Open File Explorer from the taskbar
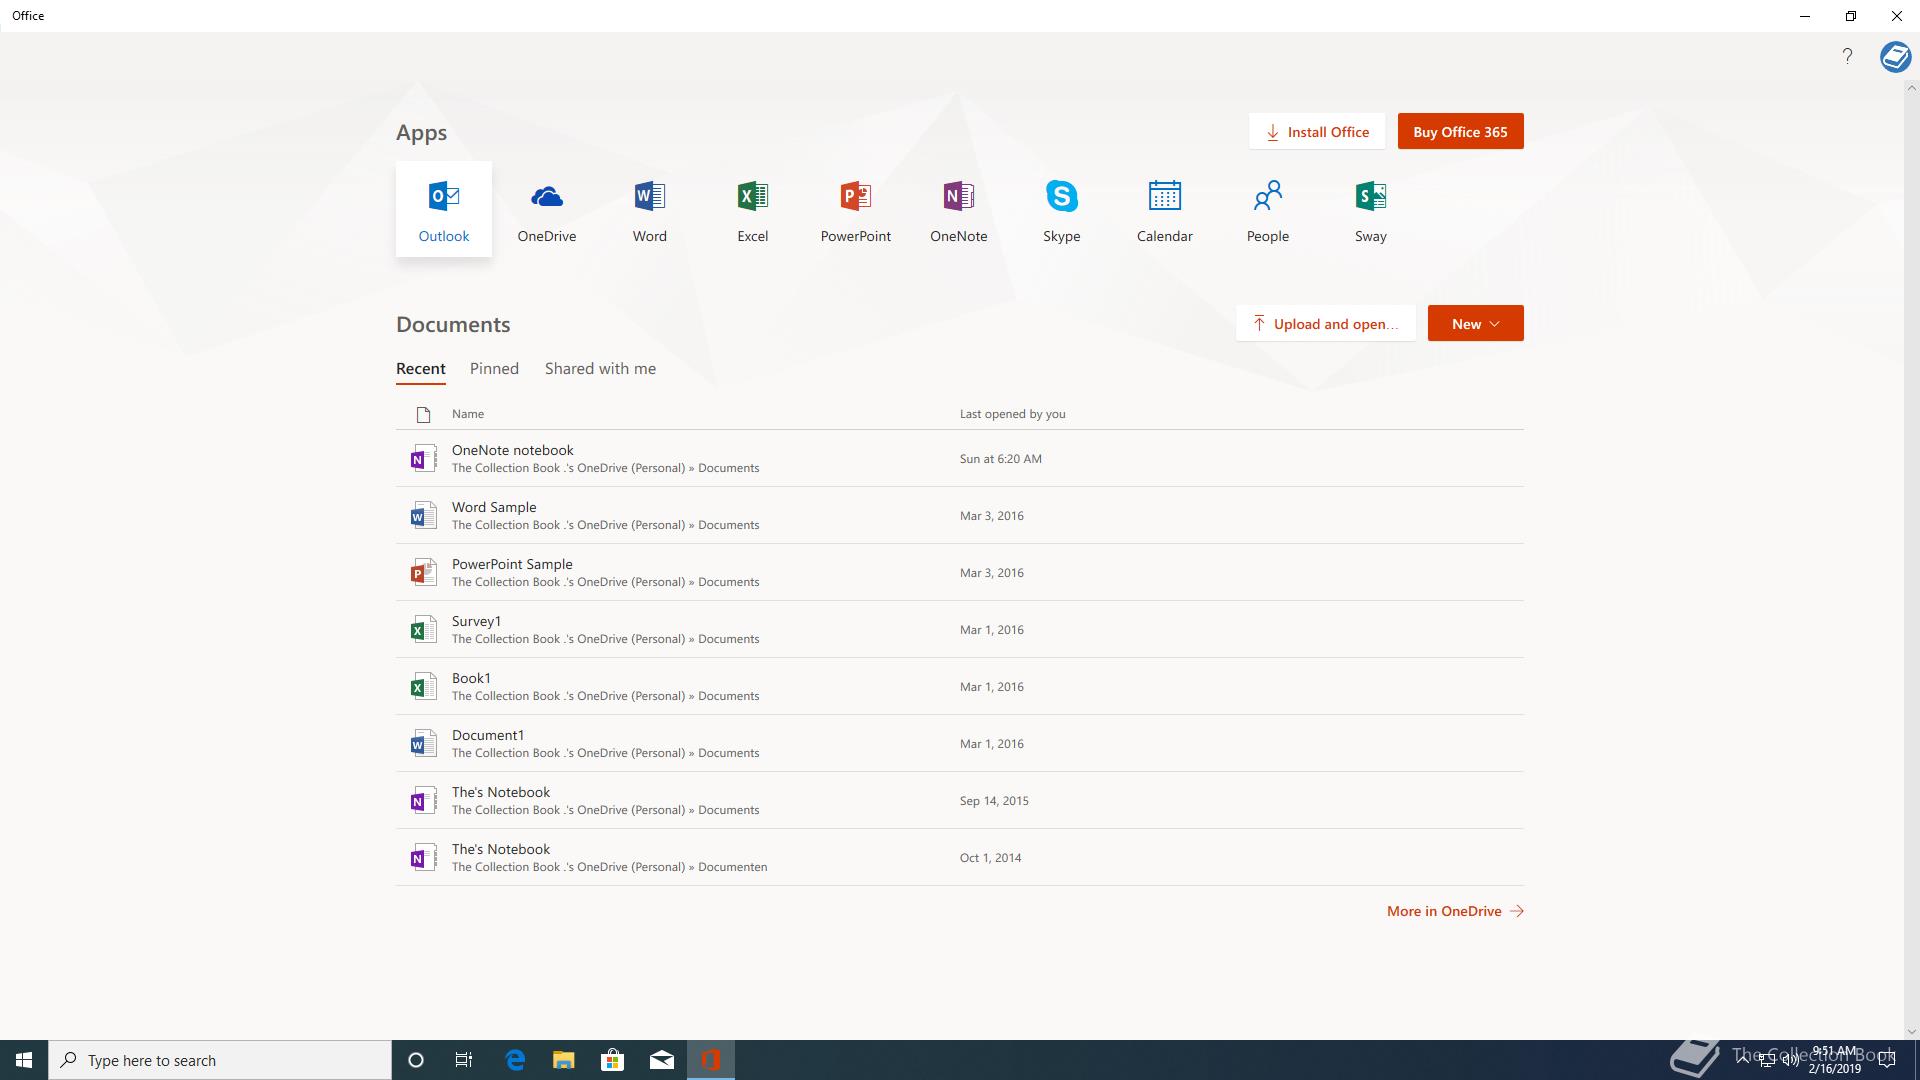 click(x=564, y=1060)
